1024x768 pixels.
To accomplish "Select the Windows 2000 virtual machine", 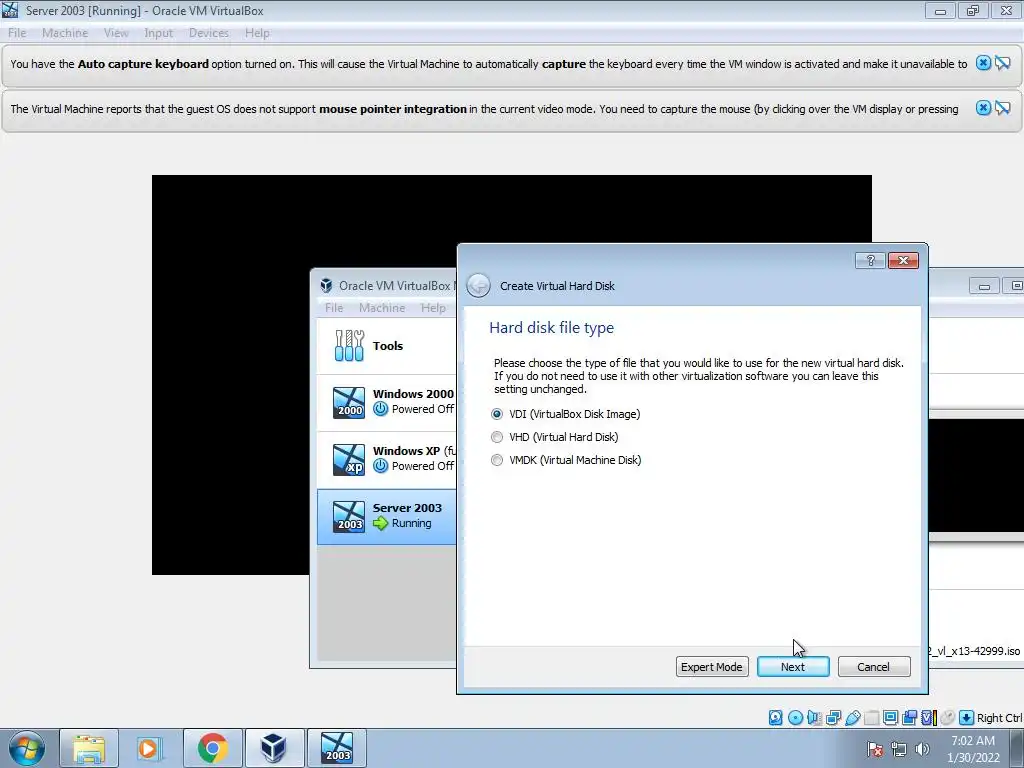I will pyautogui.click(x=387, y=402).
